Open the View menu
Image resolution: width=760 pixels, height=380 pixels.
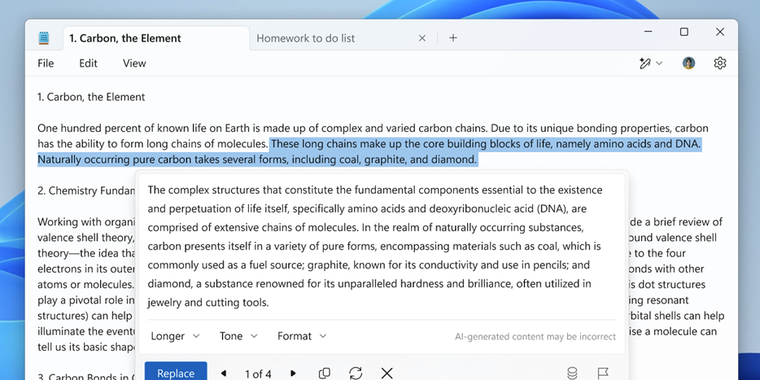[134, 63]
